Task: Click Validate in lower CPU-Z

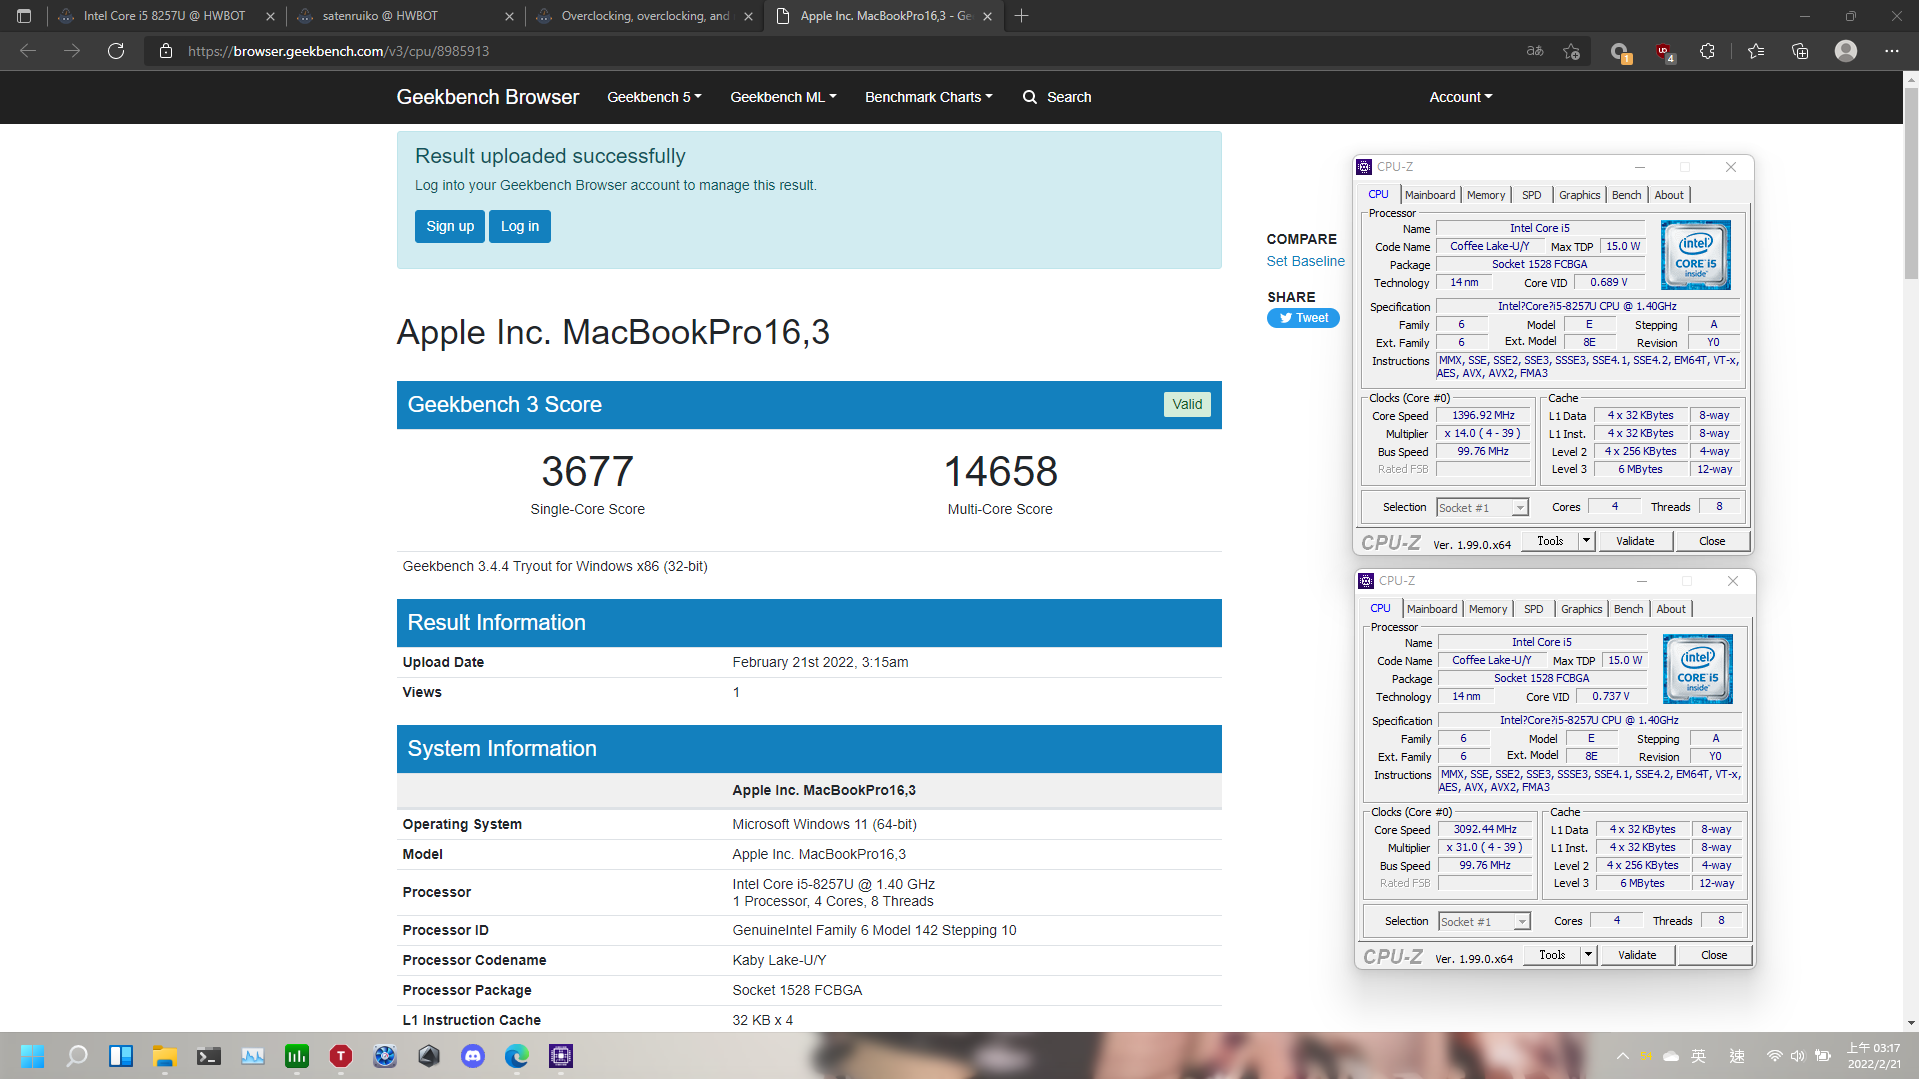Action: [x=1637, y=955]
